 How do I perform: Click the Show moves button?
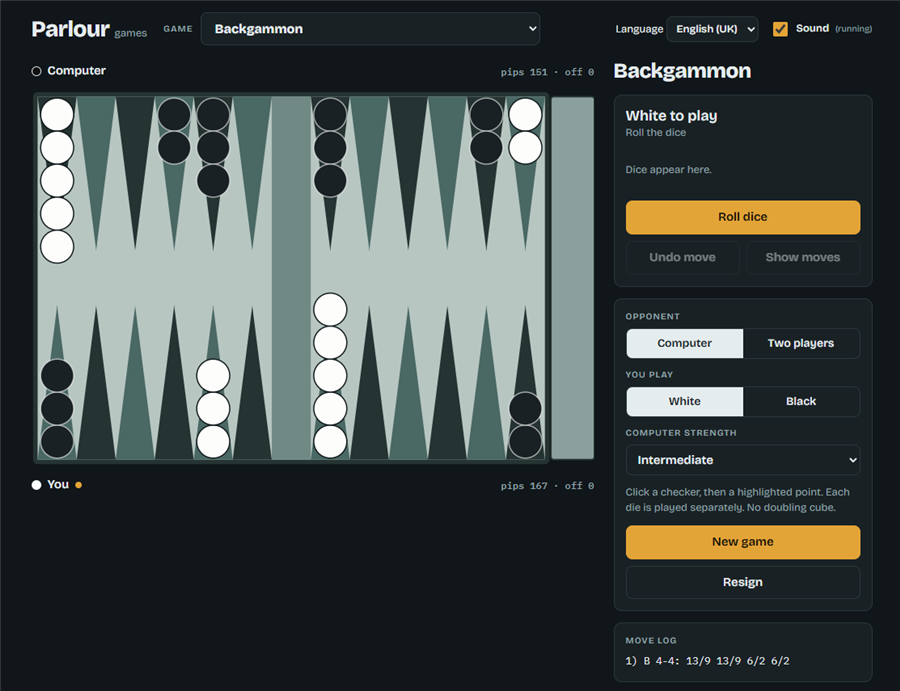click(x=803, y=258)
